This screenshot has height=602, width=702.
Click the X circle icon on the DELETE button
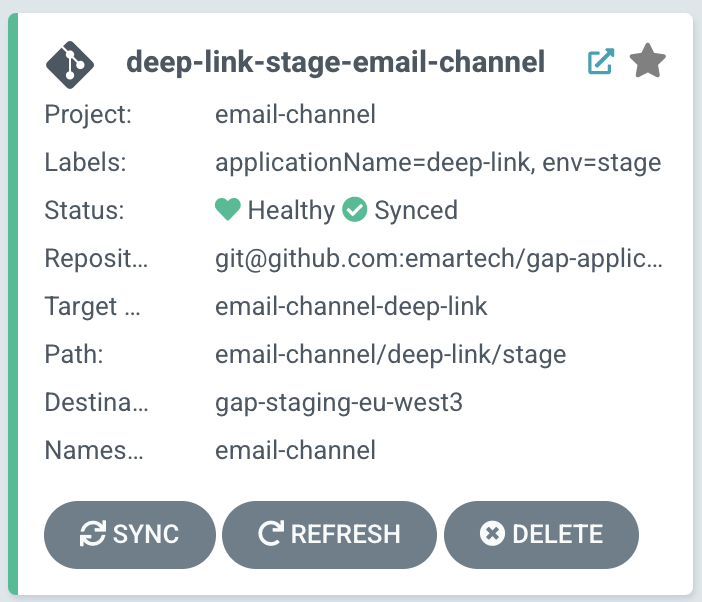click(492, 534)
